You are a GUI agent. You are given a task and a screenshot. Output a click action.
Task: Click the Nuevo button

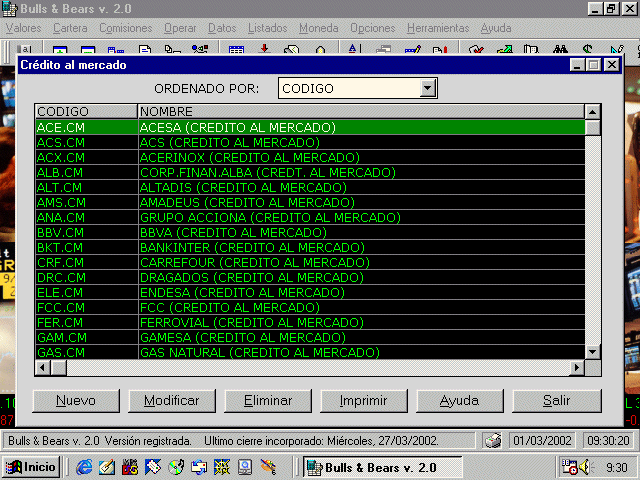point(76,401)
